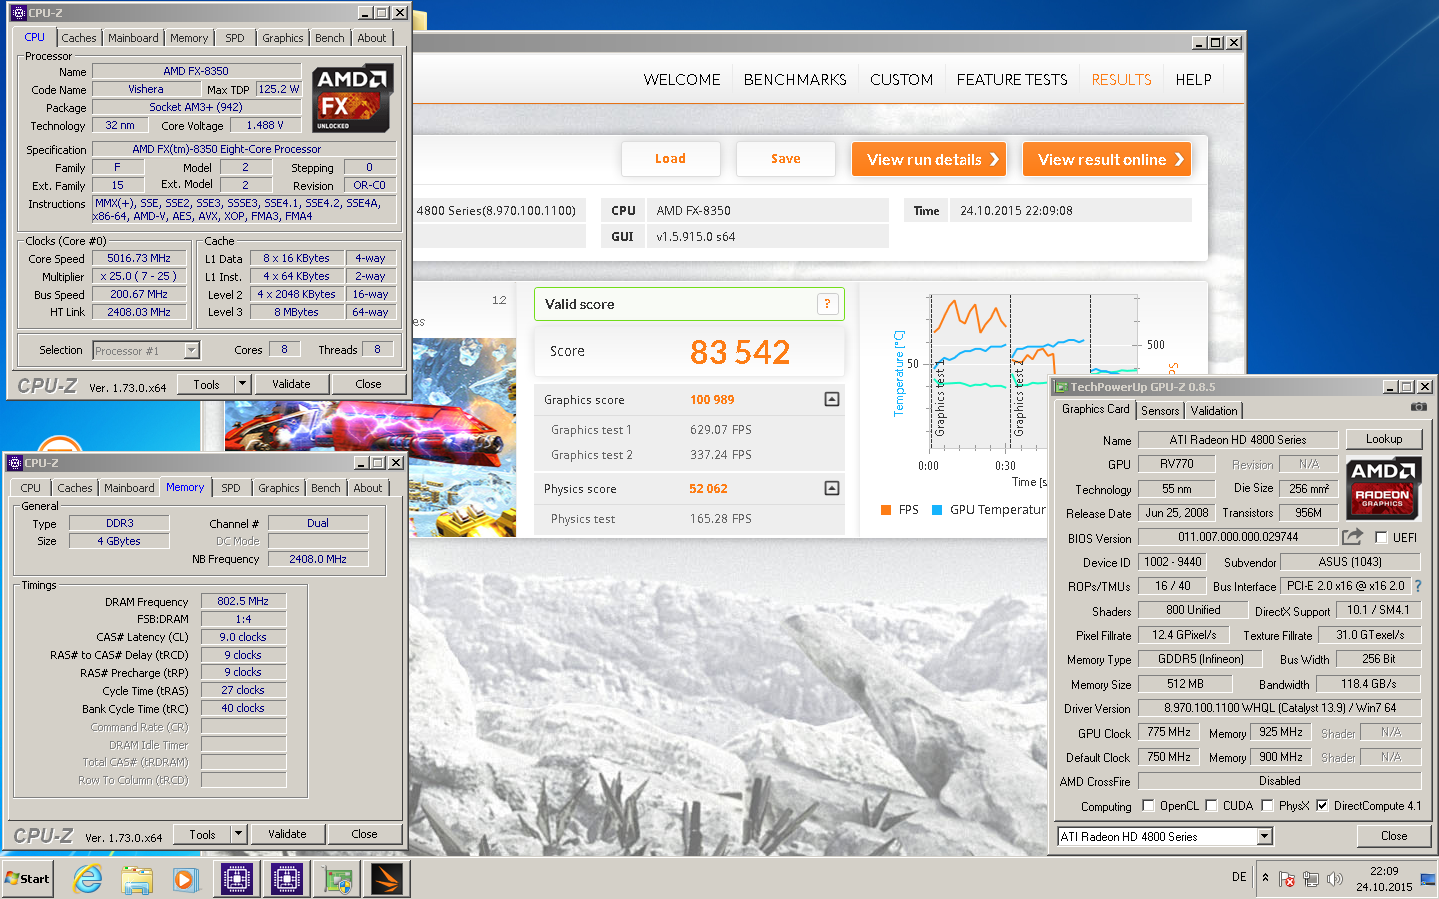
Task: Open Windows Explorer folder in the taskbar
Action: point(137,879)
